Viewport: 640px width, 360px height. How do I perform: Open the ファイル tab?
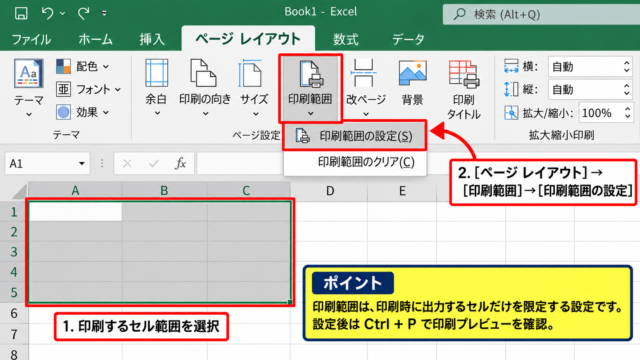pos(31,40)
